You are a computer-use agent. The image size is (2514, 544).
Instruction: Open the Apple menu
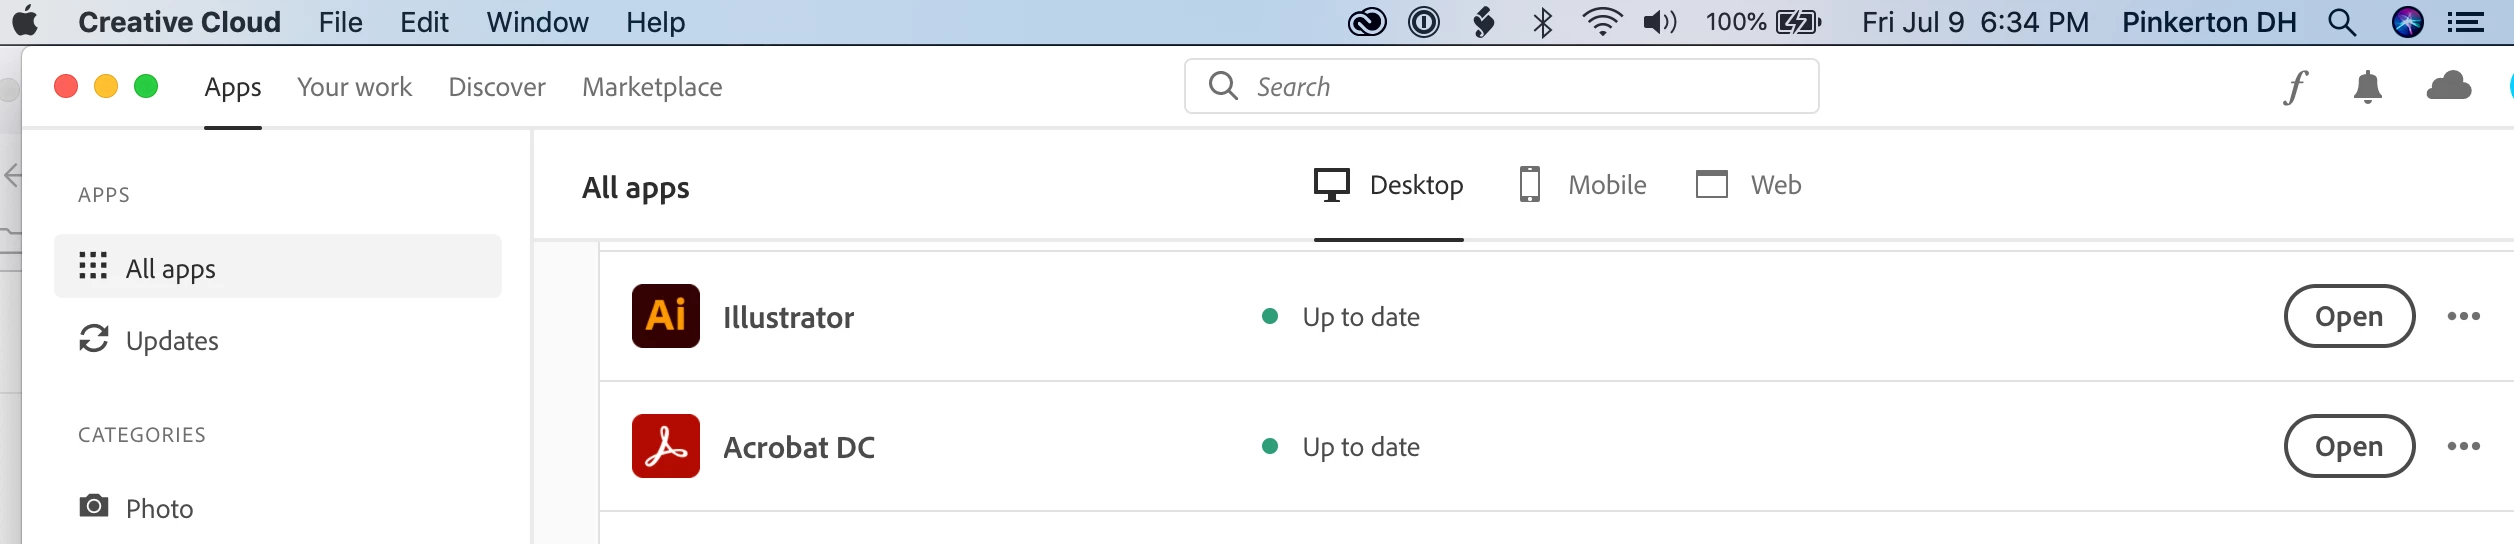click(x=25, y=21)
